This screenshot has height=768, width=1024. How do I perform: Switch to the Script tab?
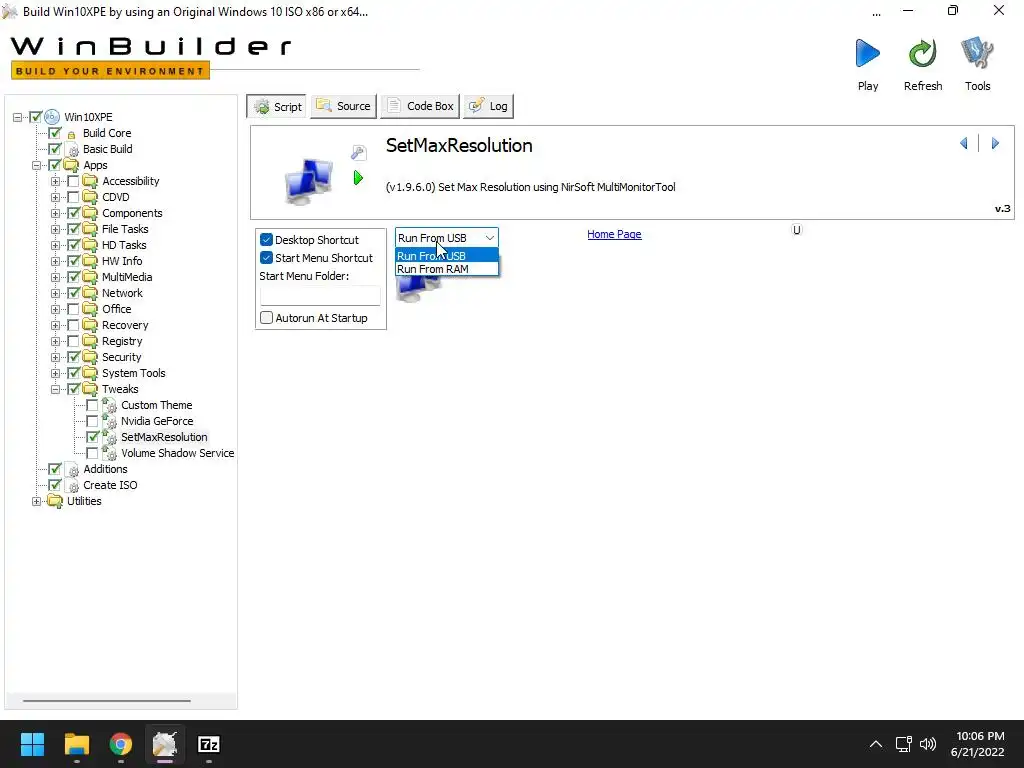coord(277,106)
